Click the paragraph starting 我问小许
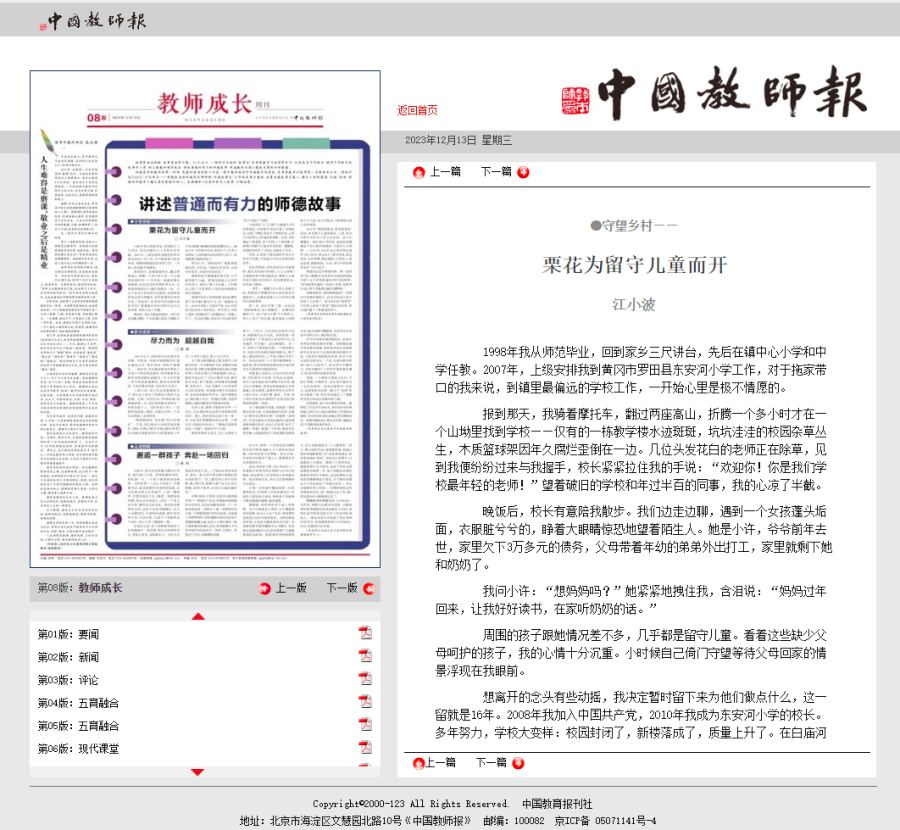Viewport: 900px width, 830px height. point(631,600)
